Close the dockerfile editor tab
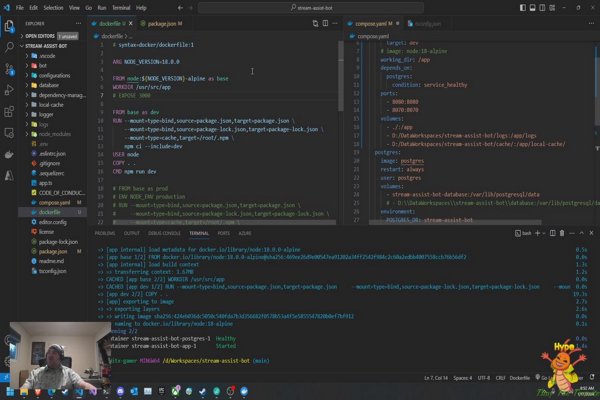The width and height of the screenshot is (600, 400). pyautogui.click(x=131, y=23)
